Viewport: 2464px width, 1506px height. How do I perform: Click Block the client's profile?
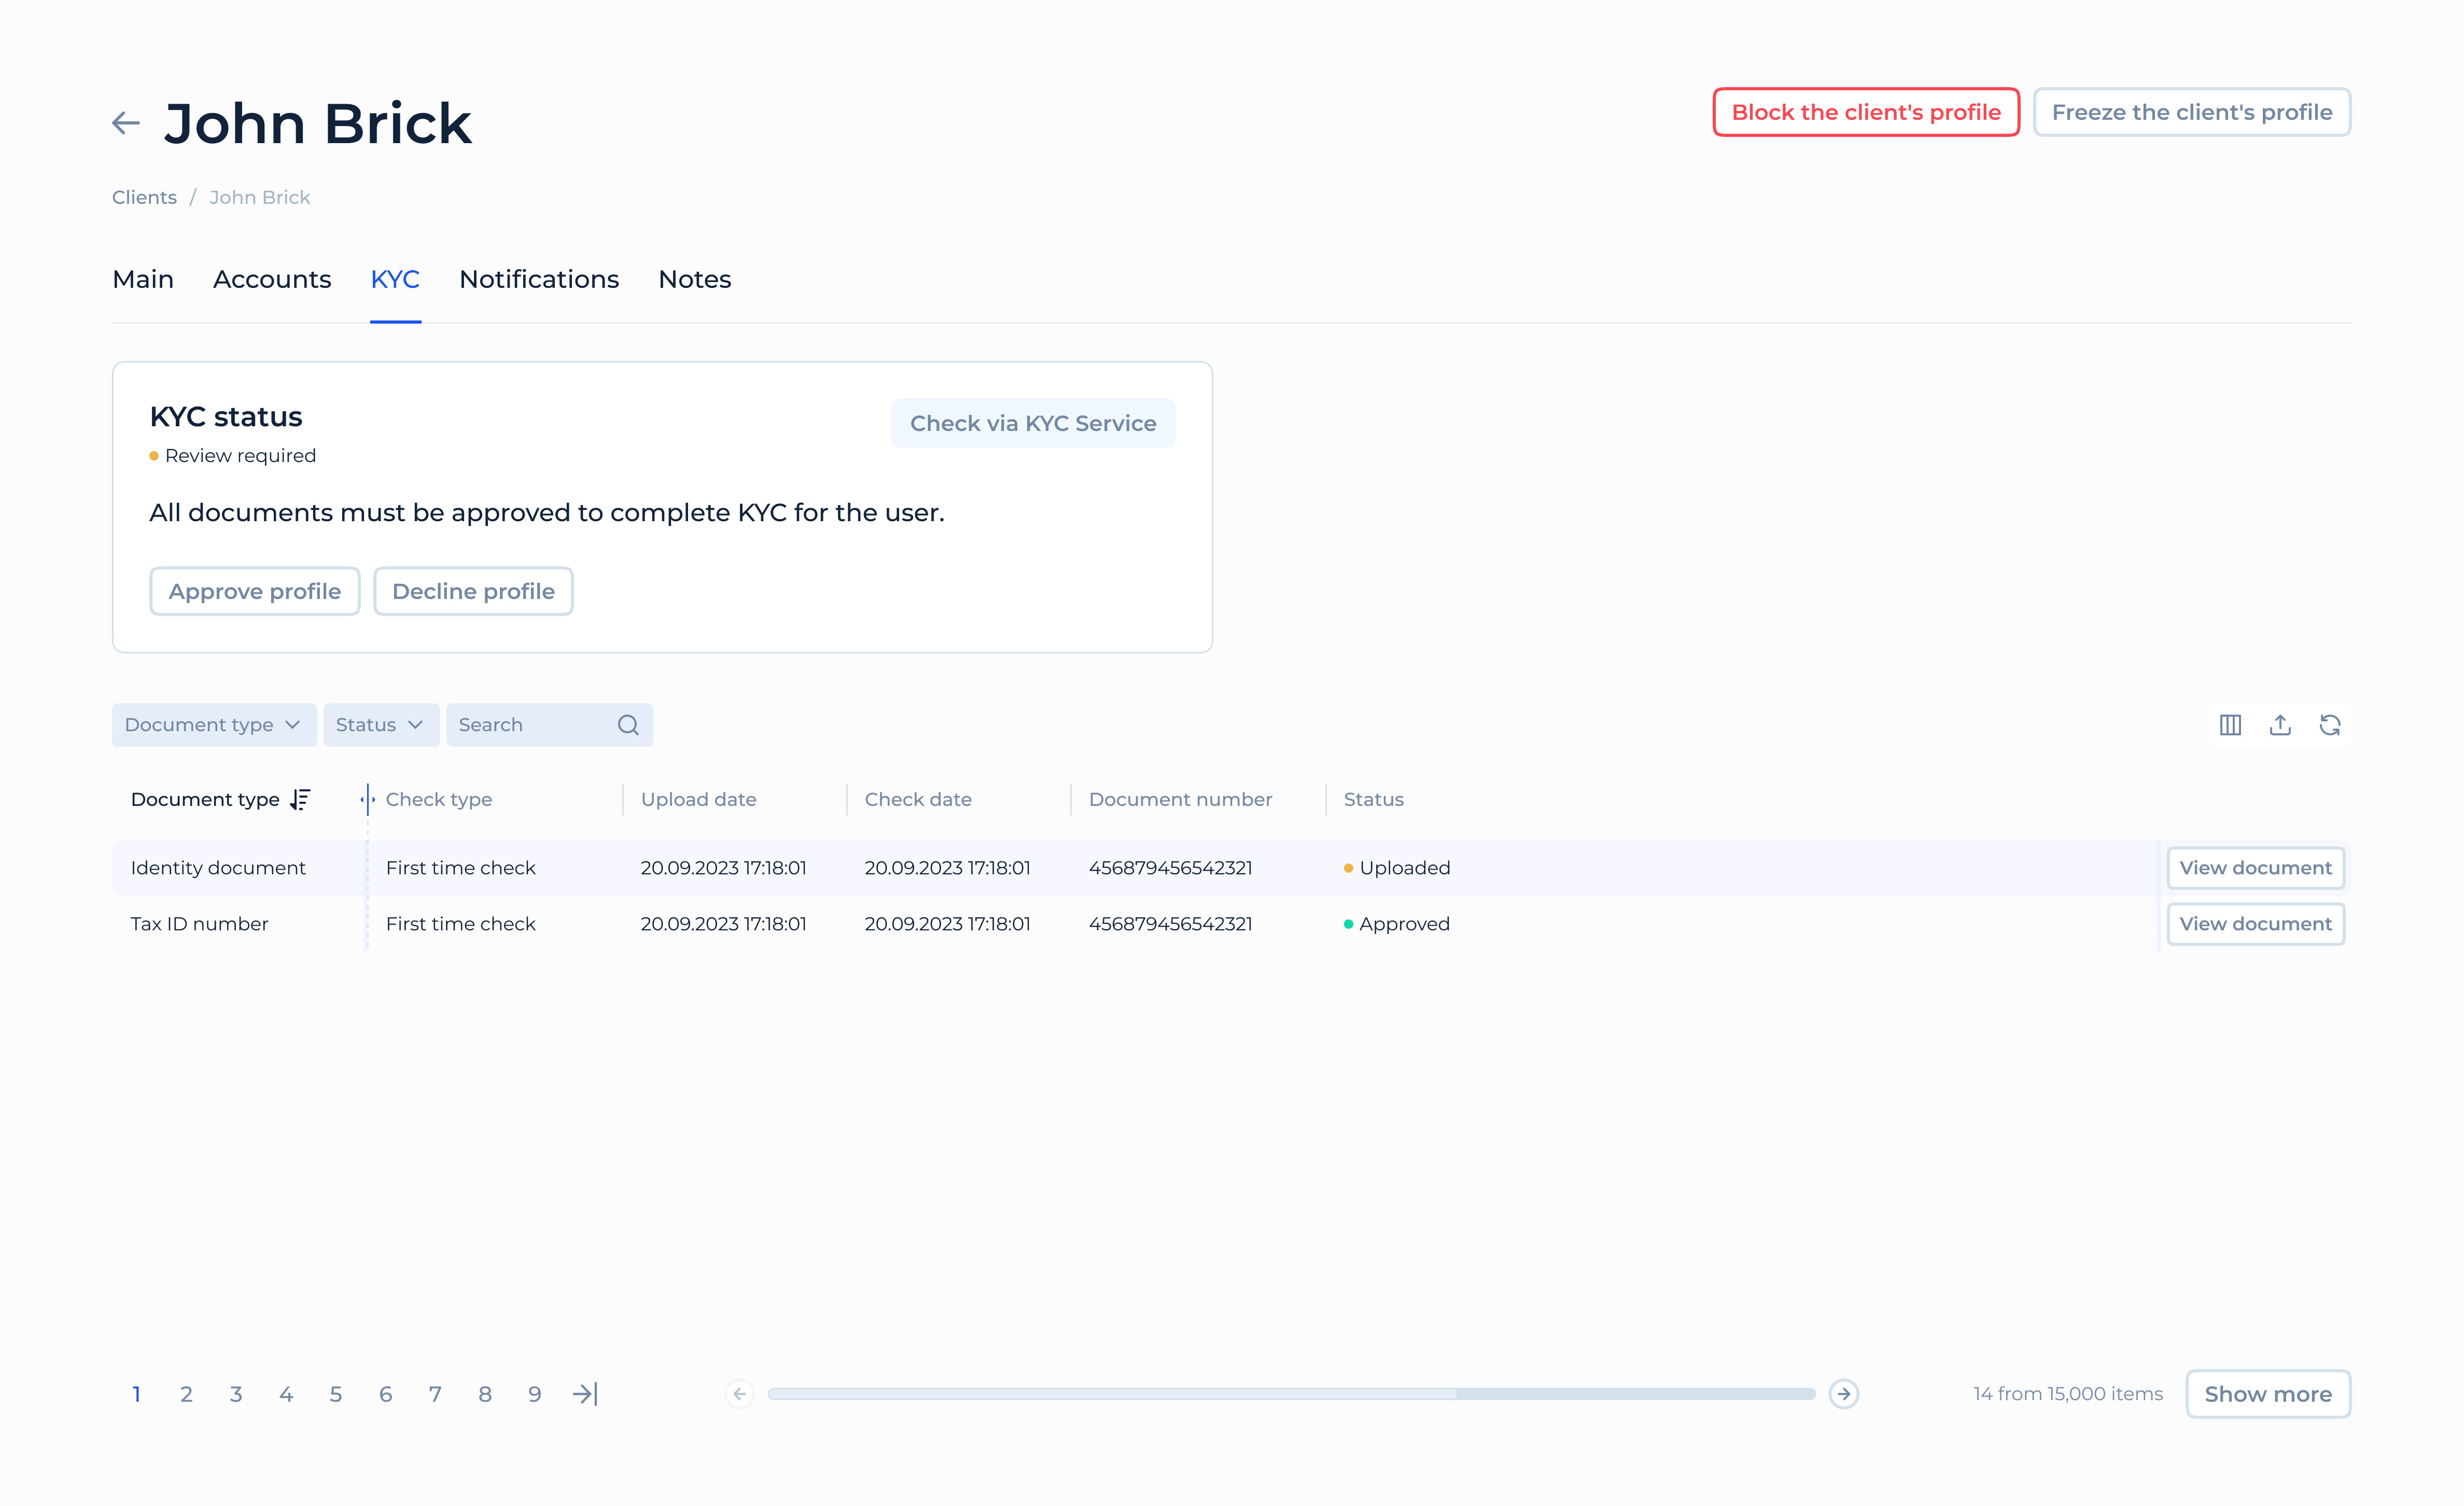1865,112
